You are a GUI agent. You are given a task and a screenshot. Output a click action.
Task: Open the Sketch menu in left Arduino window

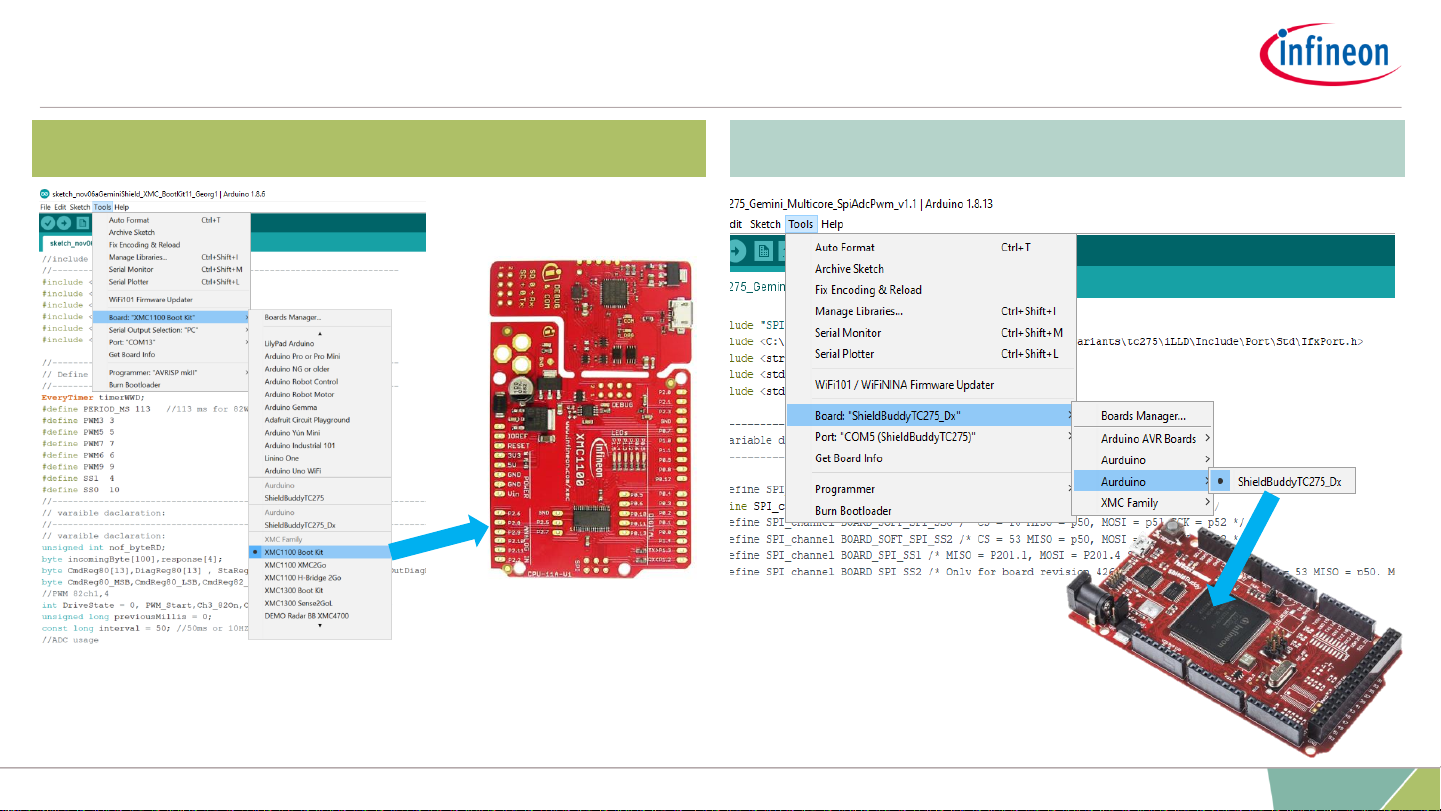click(x=79, y=207)
